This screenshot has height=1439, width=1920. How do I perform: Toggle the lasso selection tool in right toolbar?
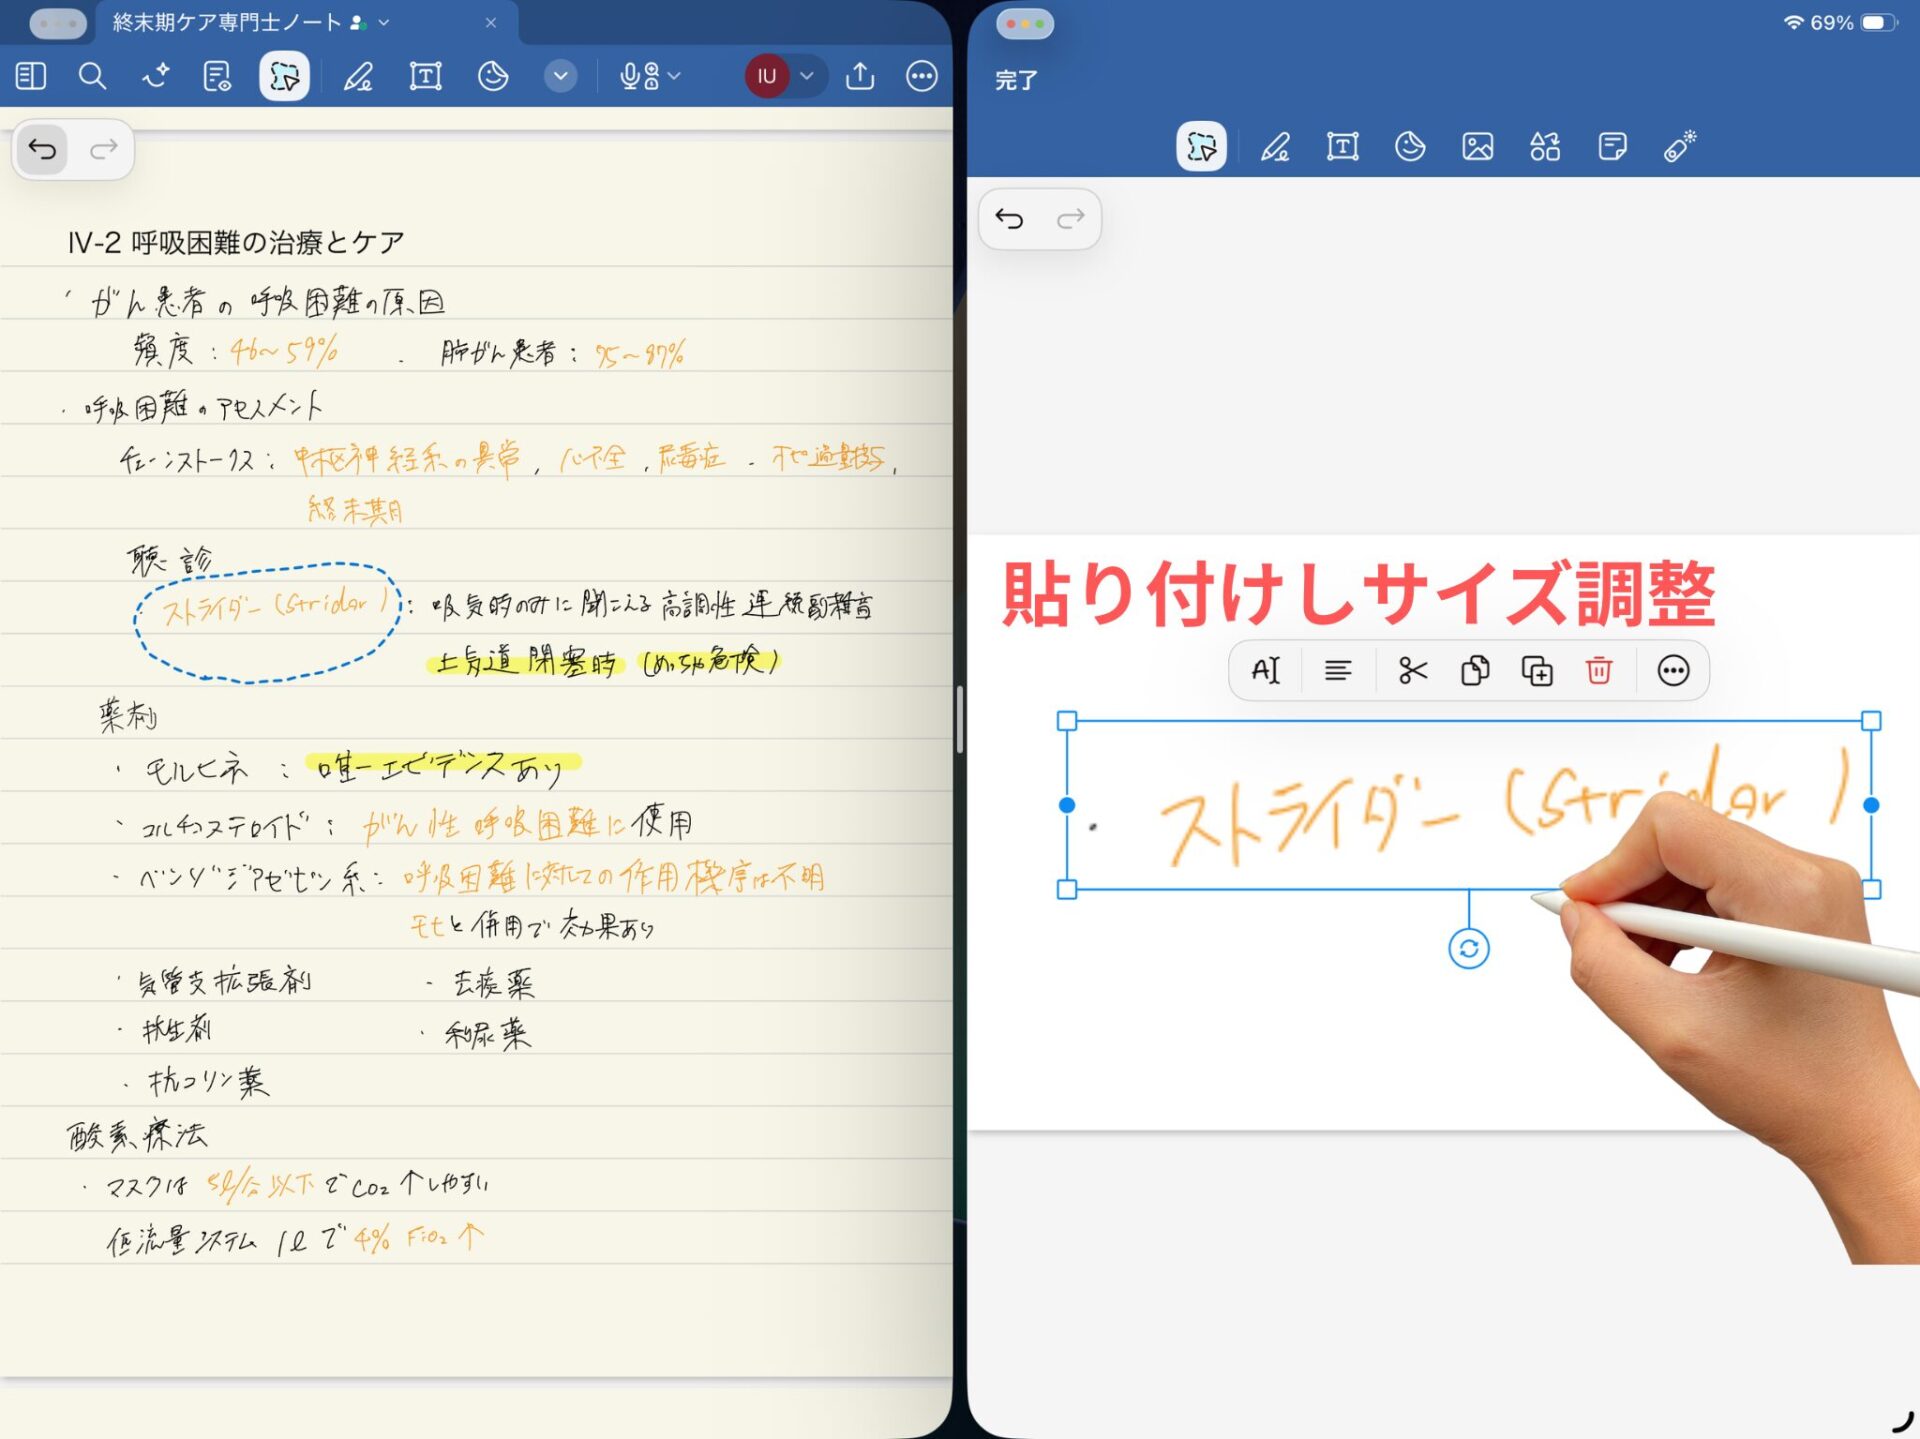pyautogui.click(x=1201, y=147)
